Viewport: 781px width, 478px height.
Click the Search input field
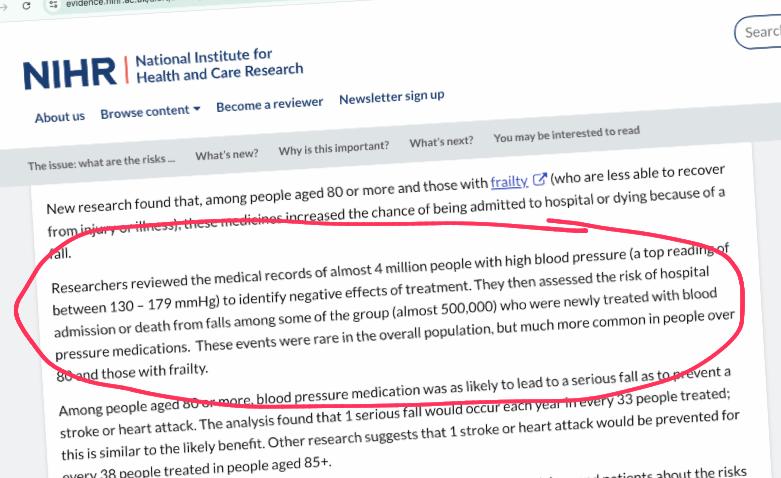coord(762,32)
